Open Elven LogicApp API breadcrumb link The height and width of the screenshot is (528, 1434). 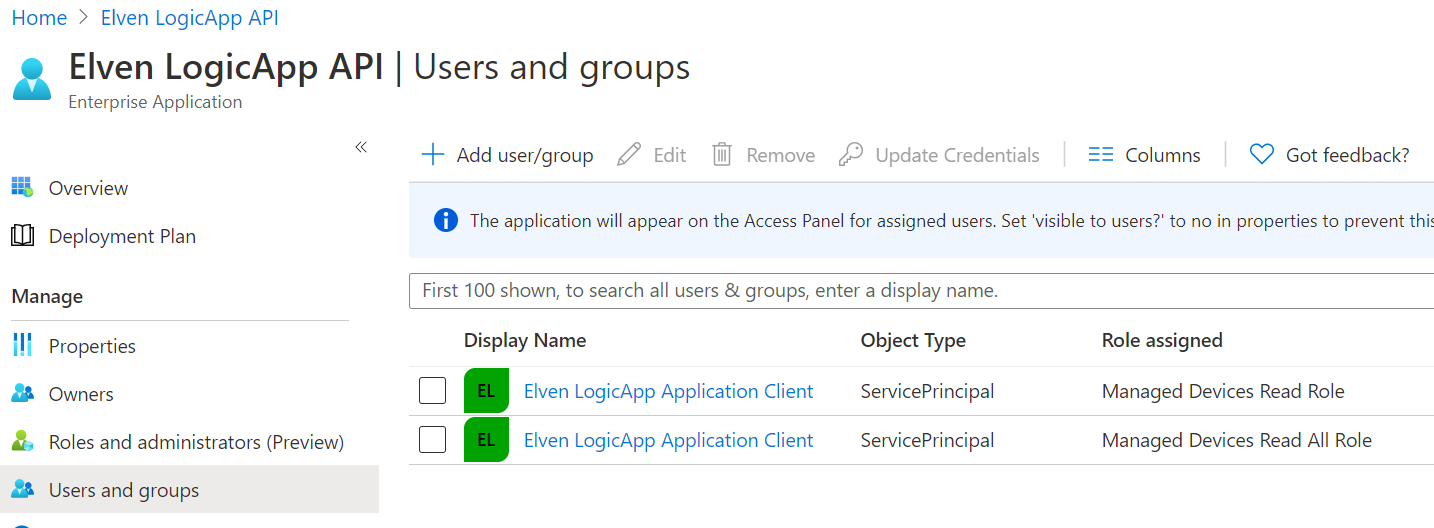point(190,18)
